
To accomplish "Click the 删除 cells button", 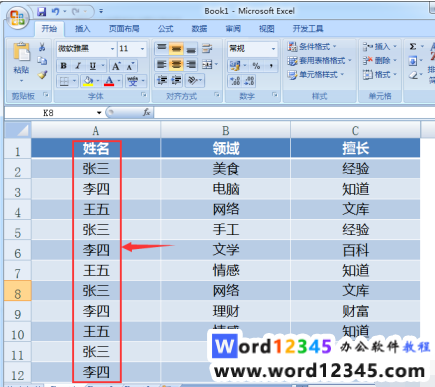I will 380,60.
